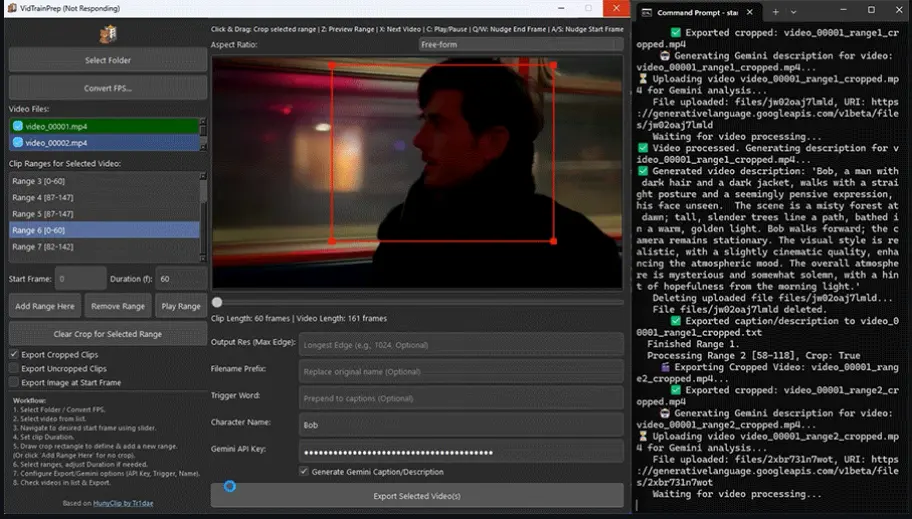Screen dimensions: 912x519
Task: Toggle Generate Gemini Caption/Description checkbox
Action: (304, 472)
